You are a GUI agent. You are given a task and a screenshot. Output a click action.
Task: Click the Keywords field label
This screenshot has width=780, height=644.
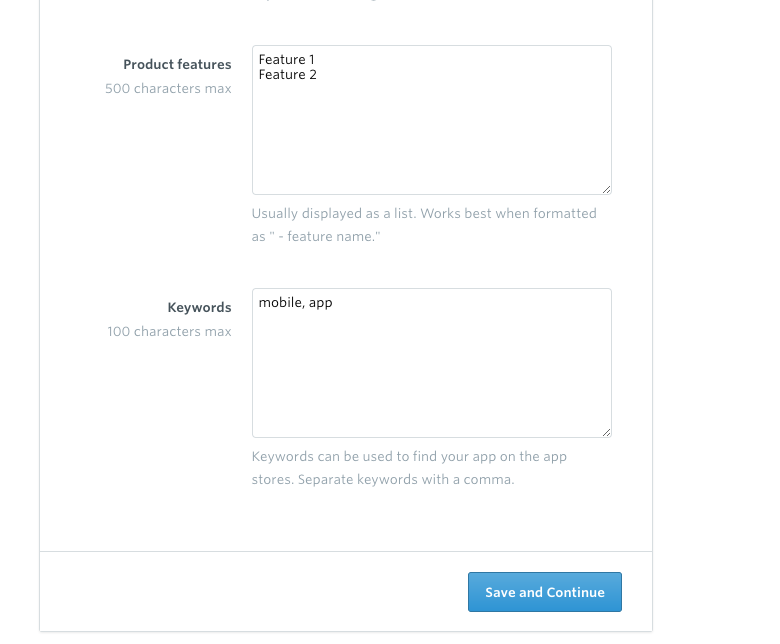tap(199, 308)
